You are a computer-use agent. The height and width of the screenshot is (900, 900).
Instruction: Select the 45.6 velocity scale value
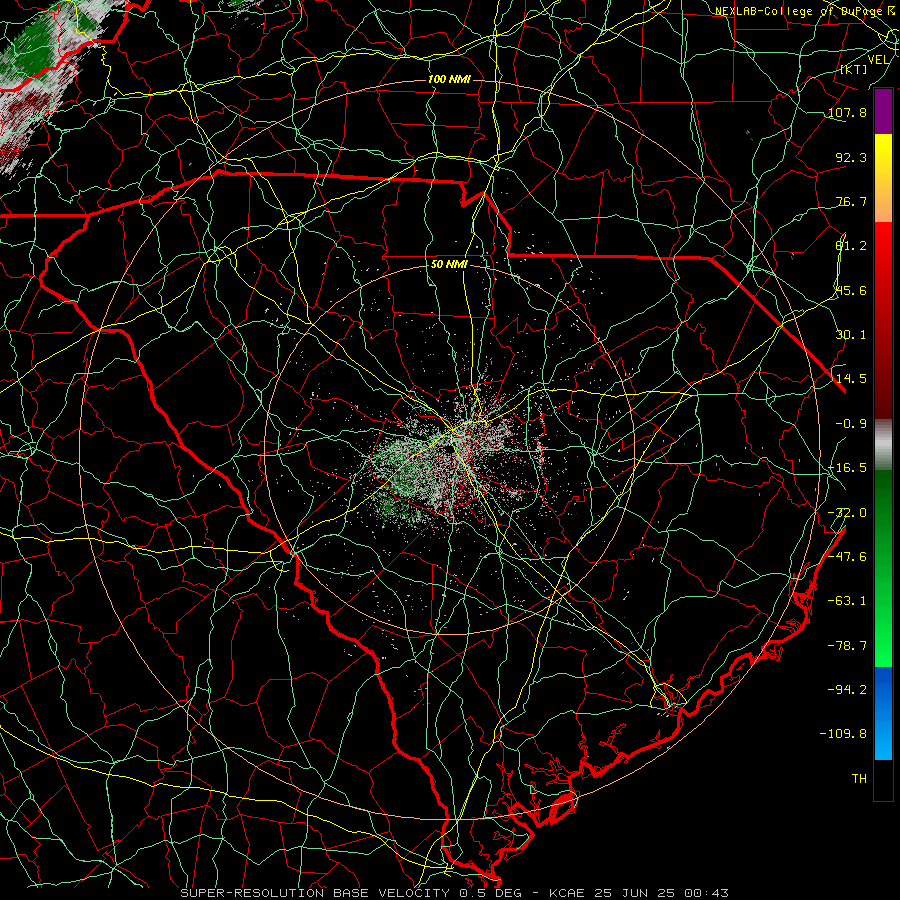click(851, 290)
